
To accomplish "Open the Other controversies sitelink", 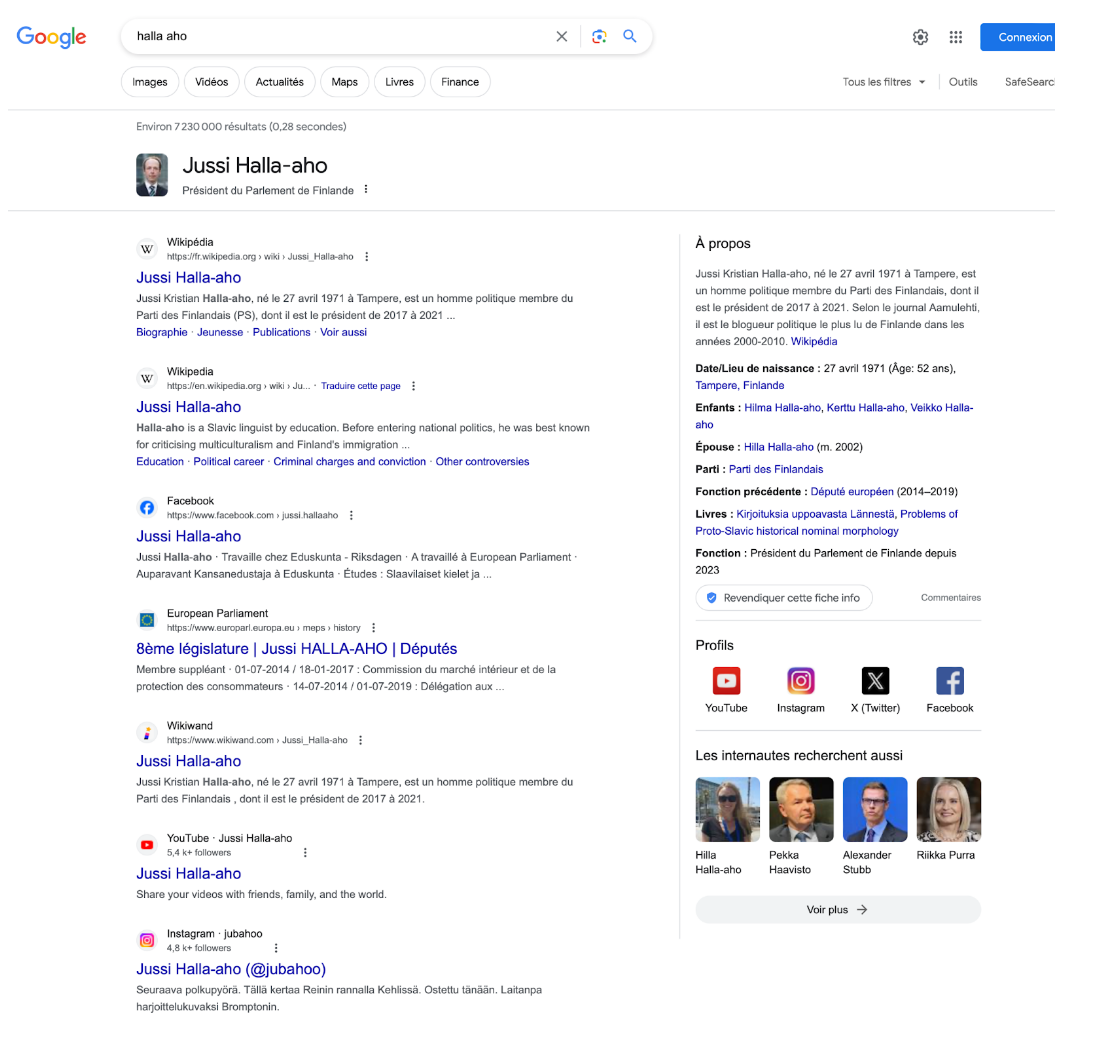I will 482,462.
